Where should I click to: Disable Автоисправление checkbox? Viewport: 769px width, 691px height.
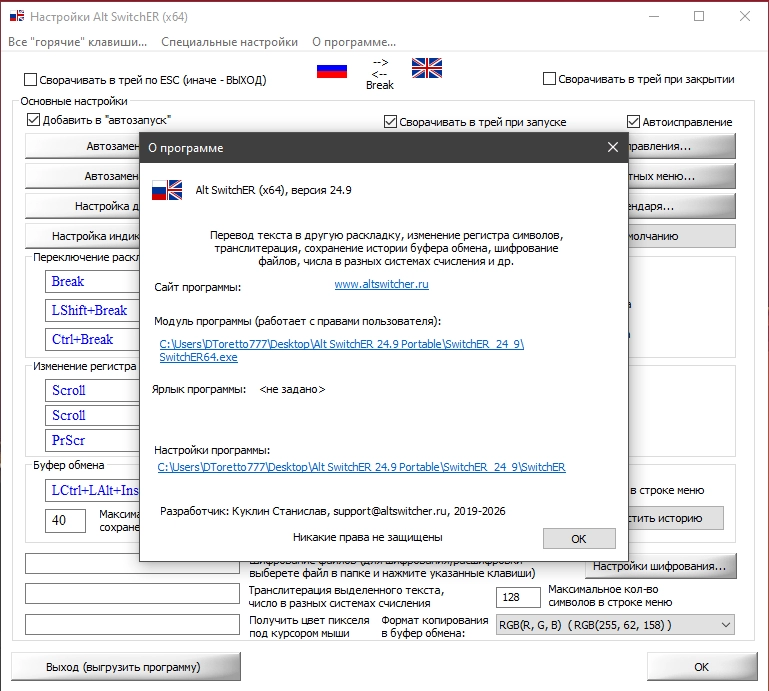633,122
